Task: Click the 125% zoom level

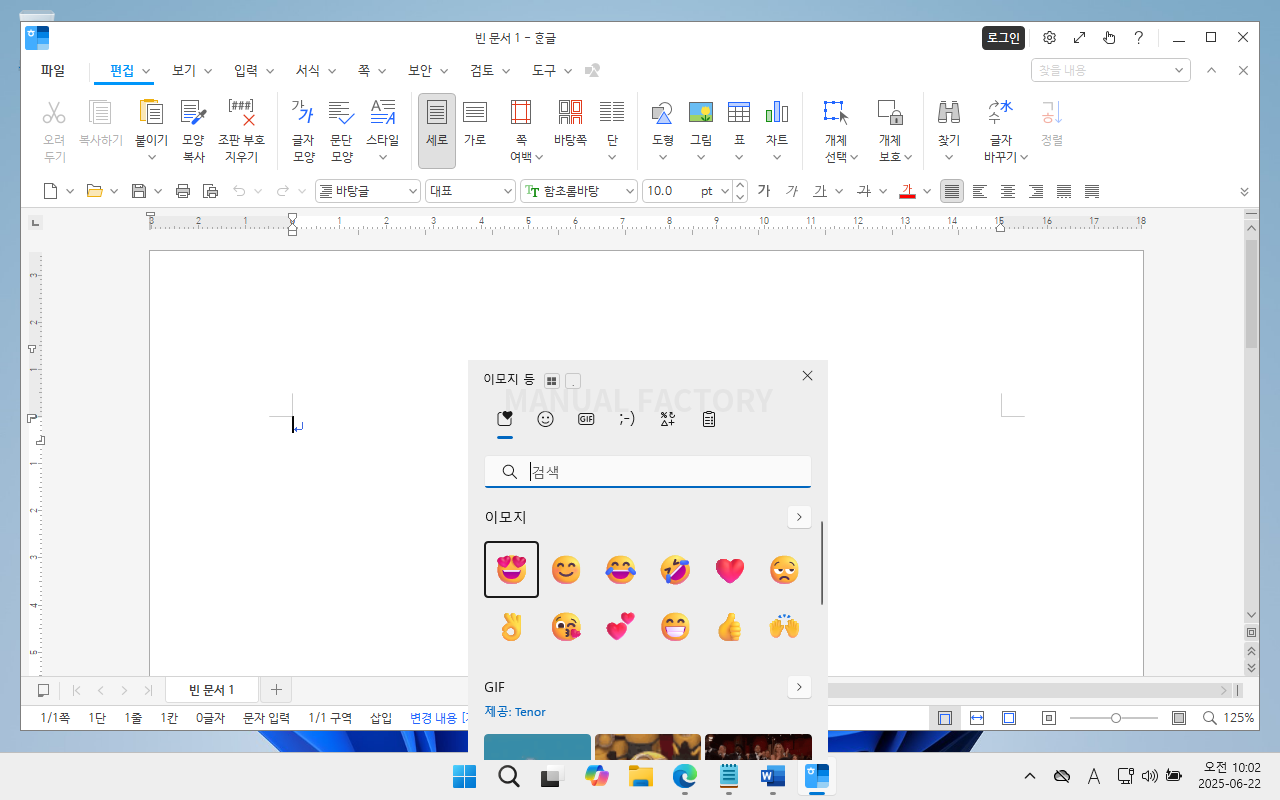Action: click(x=1239, y=718)
